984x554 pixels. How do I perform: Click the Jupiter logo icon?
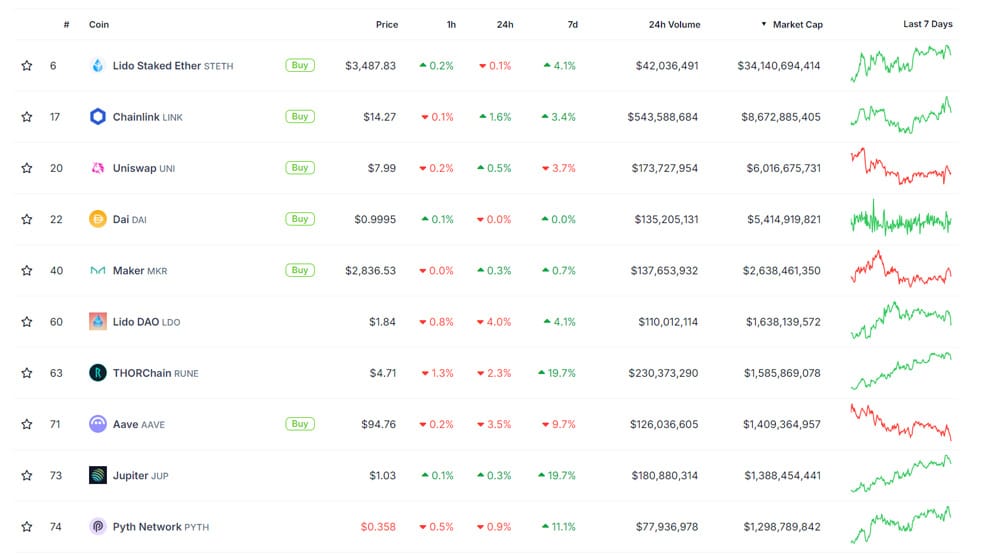(97, 476)
